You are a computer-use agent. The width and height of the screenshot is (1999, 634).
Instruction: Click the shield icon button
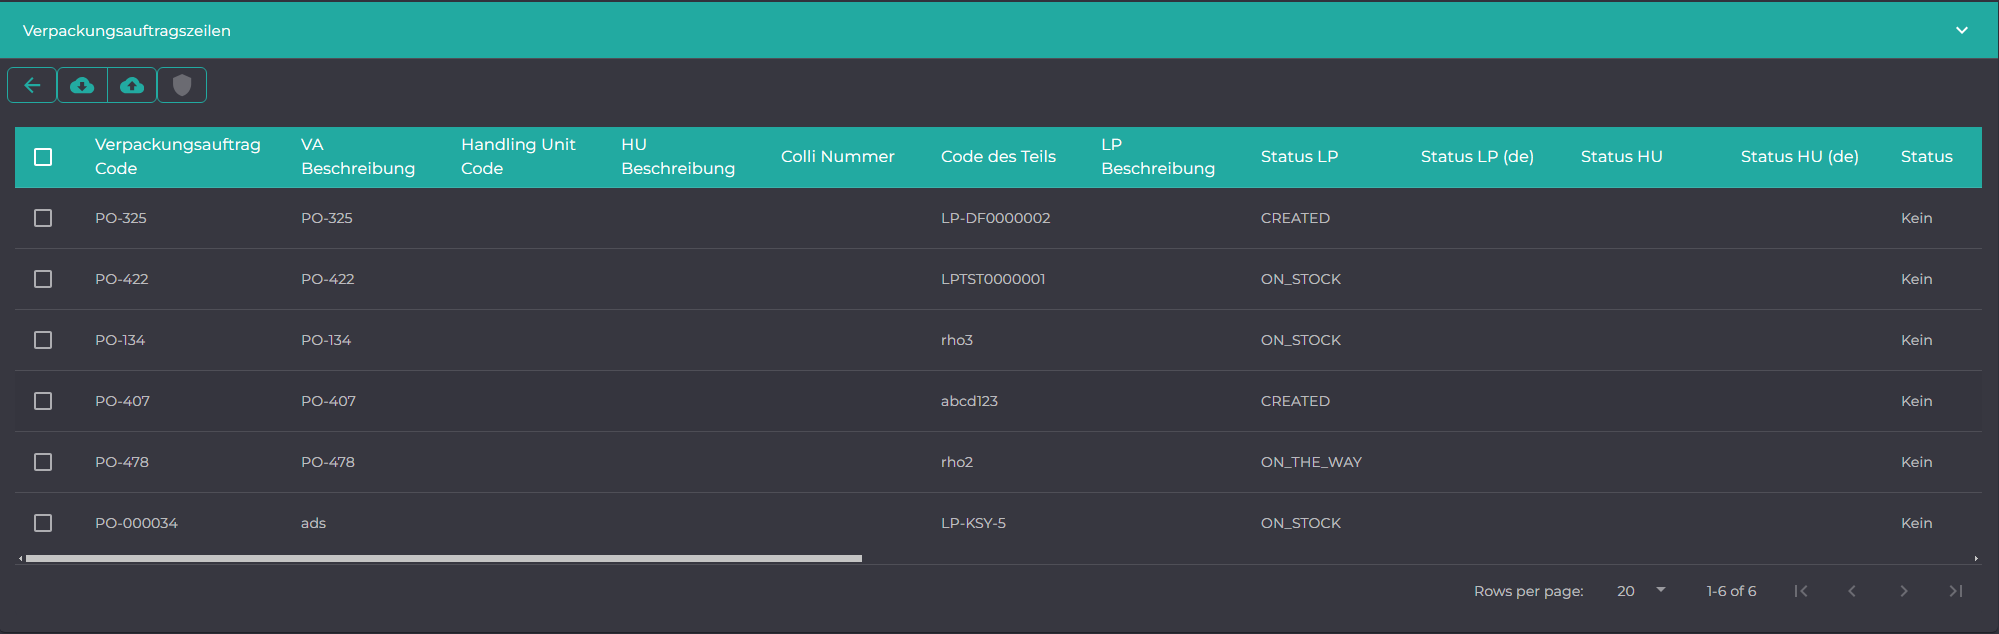[x=182, y=85]
